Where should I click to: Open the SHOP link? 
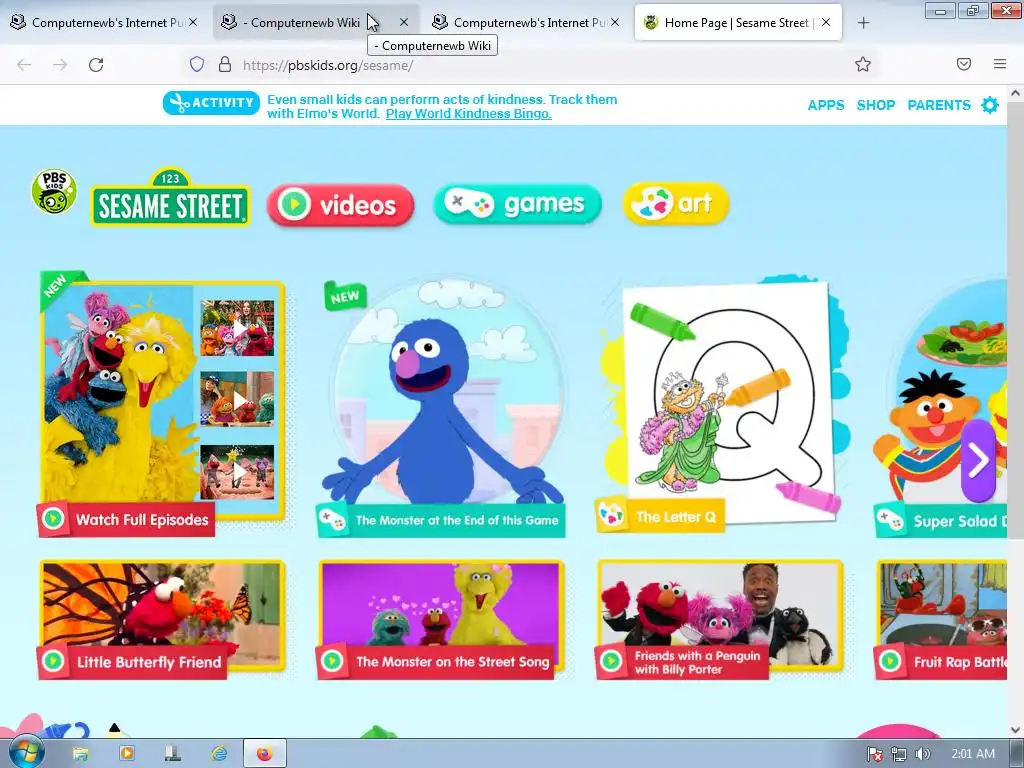[876, 105]
